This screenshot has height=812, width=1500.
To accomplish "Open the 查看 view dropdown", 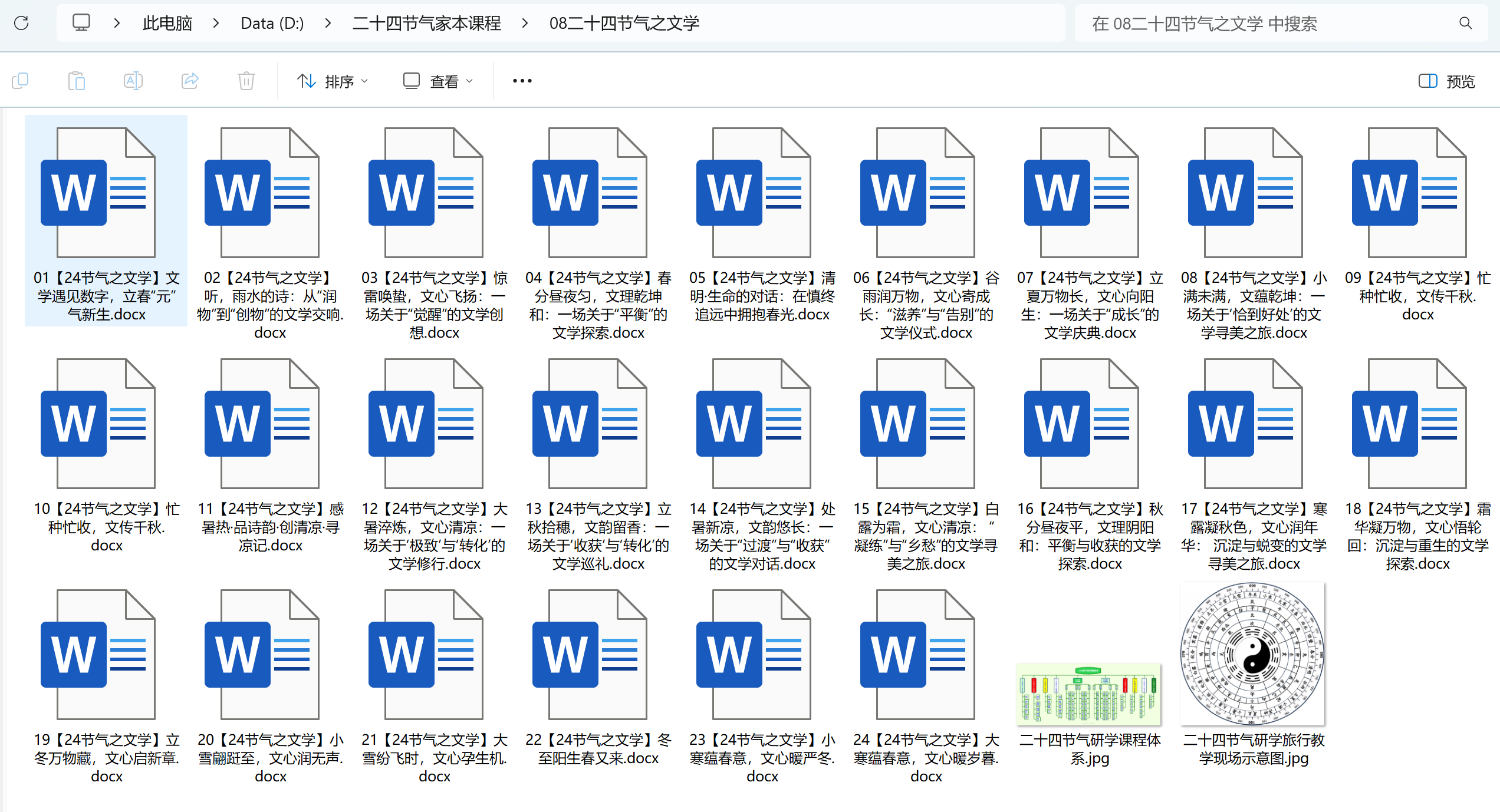I will [438, 81].
